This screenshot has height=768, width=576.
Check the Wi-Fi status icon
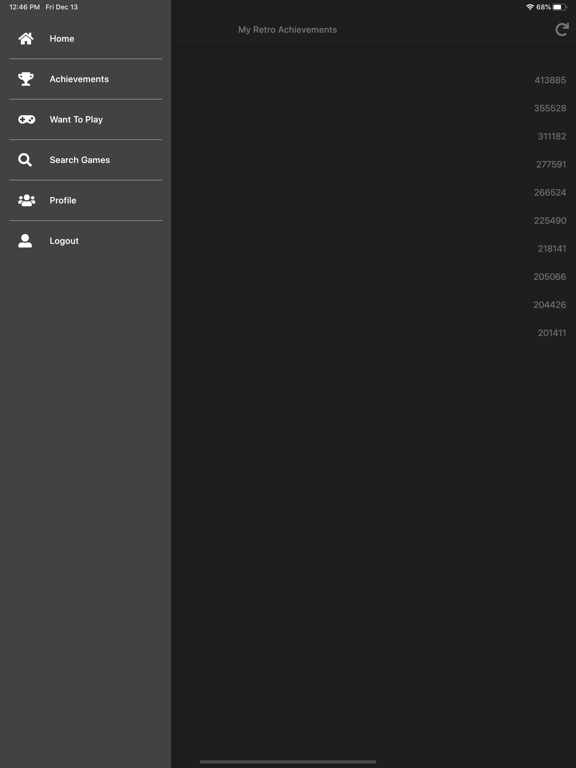coord(530,7)
